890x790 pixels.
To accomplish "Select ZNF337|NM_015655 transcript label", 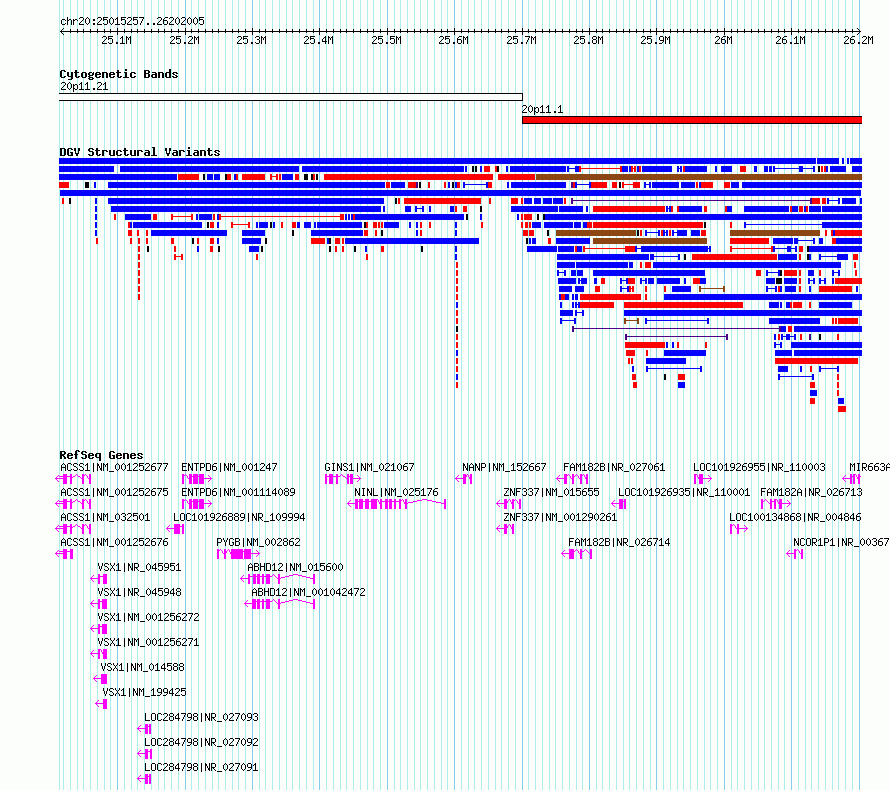I will point(551,492).
